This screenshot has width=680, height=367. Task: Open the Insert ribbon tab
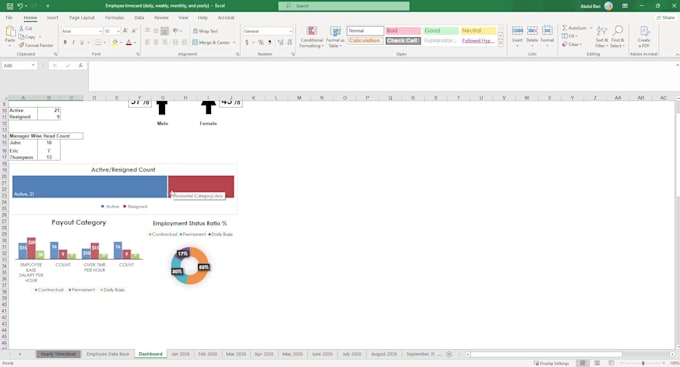(52, 18)
